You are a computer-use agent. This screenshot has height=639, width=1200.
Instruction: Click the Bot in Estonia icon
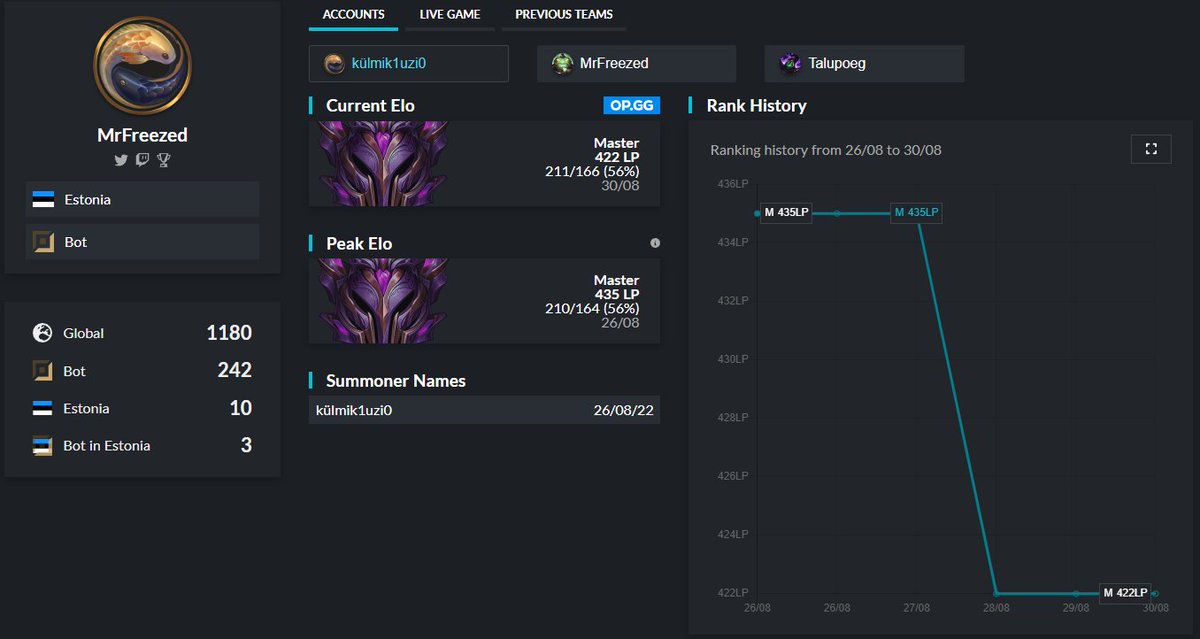42,446
